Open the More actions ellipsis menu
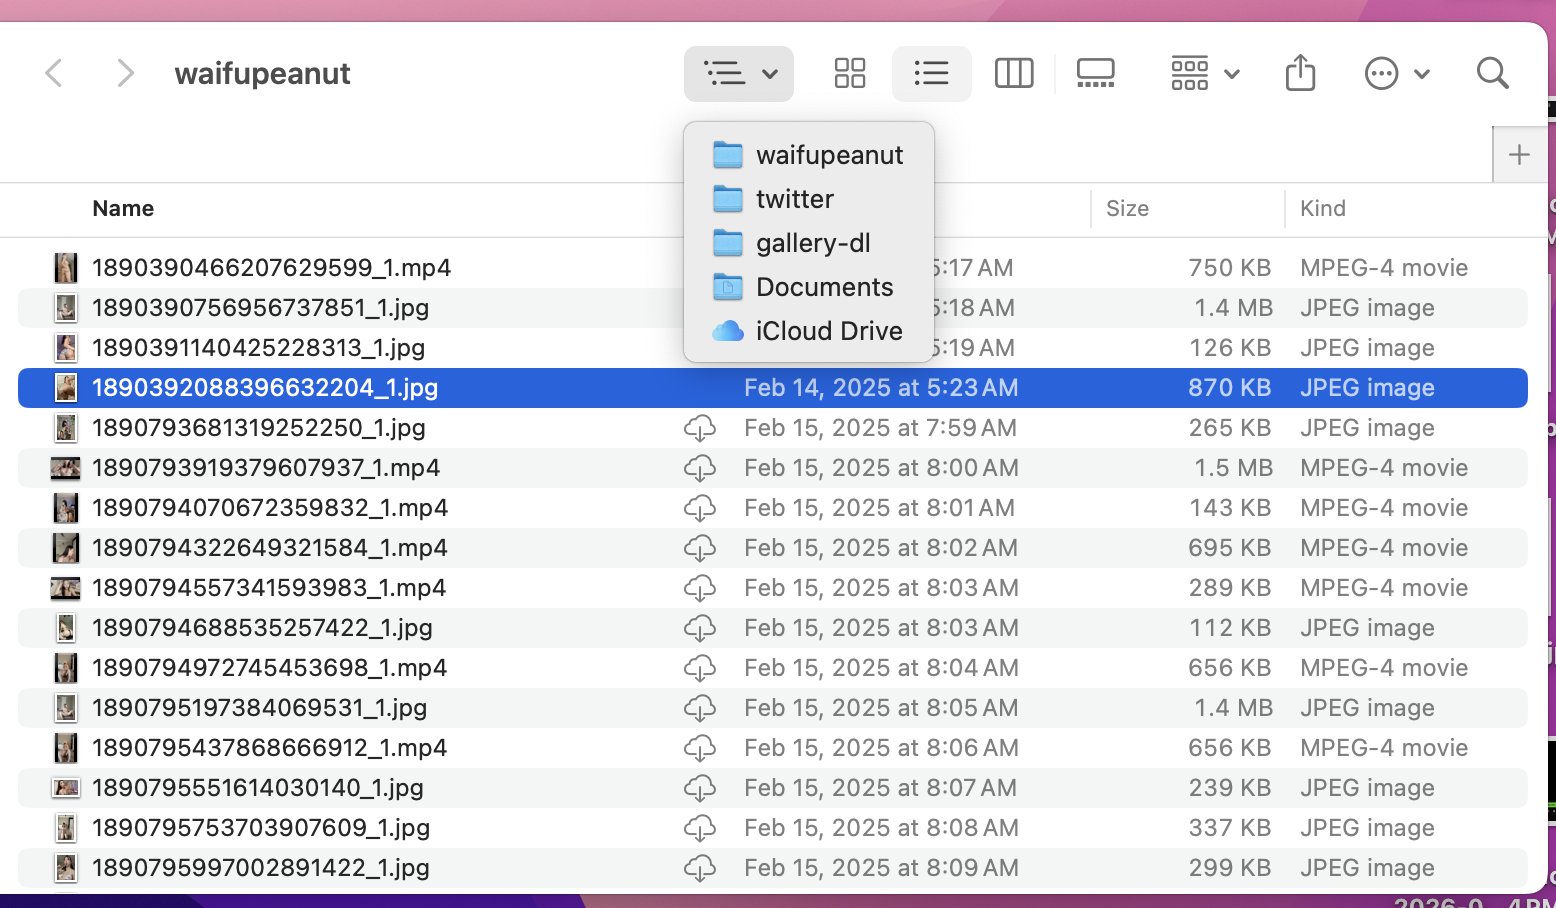 pos(1397,73)
